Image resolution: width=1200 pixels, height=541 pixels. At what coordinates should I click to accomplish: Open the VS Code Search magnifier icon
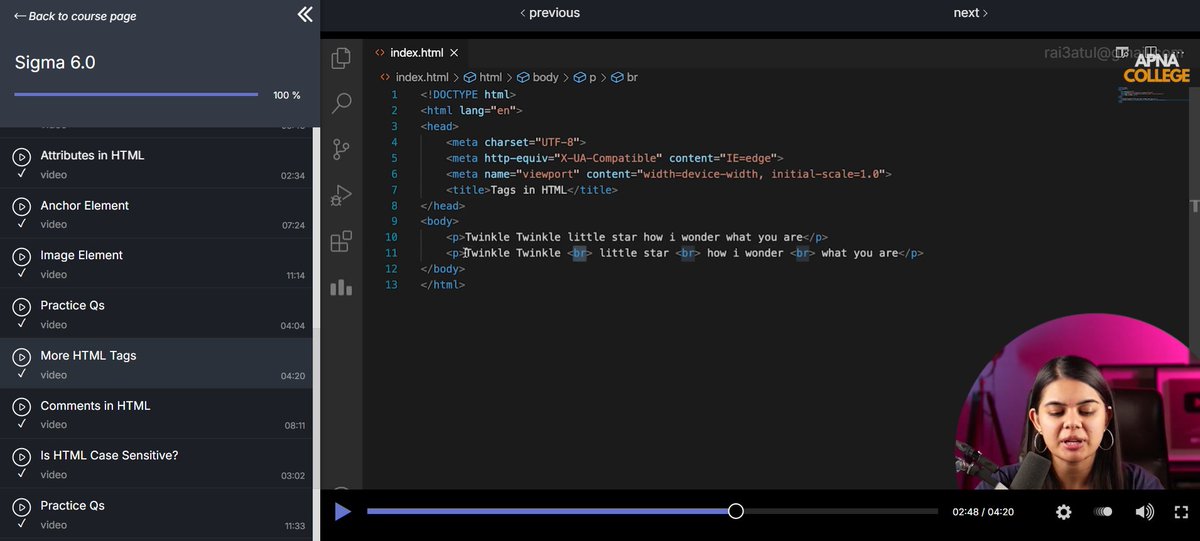point(341,103)
